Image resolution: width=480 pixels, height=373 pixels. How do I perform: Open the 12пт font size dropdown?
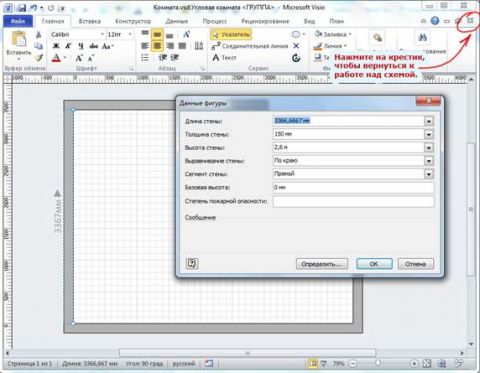(x=130, y=34)
